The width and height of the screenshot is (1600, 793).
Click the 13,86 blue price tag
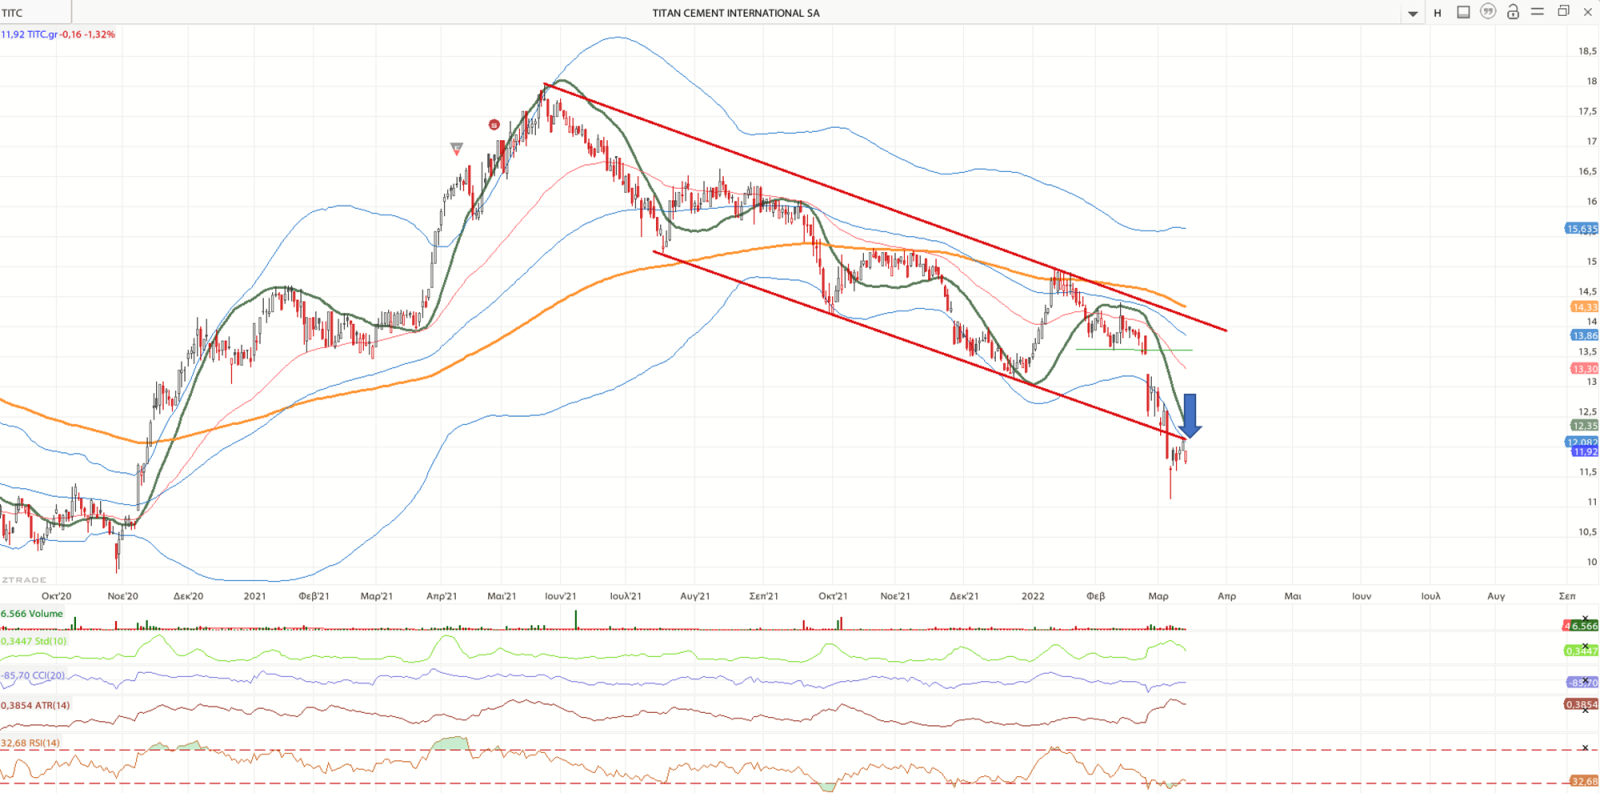point(1585,336)
